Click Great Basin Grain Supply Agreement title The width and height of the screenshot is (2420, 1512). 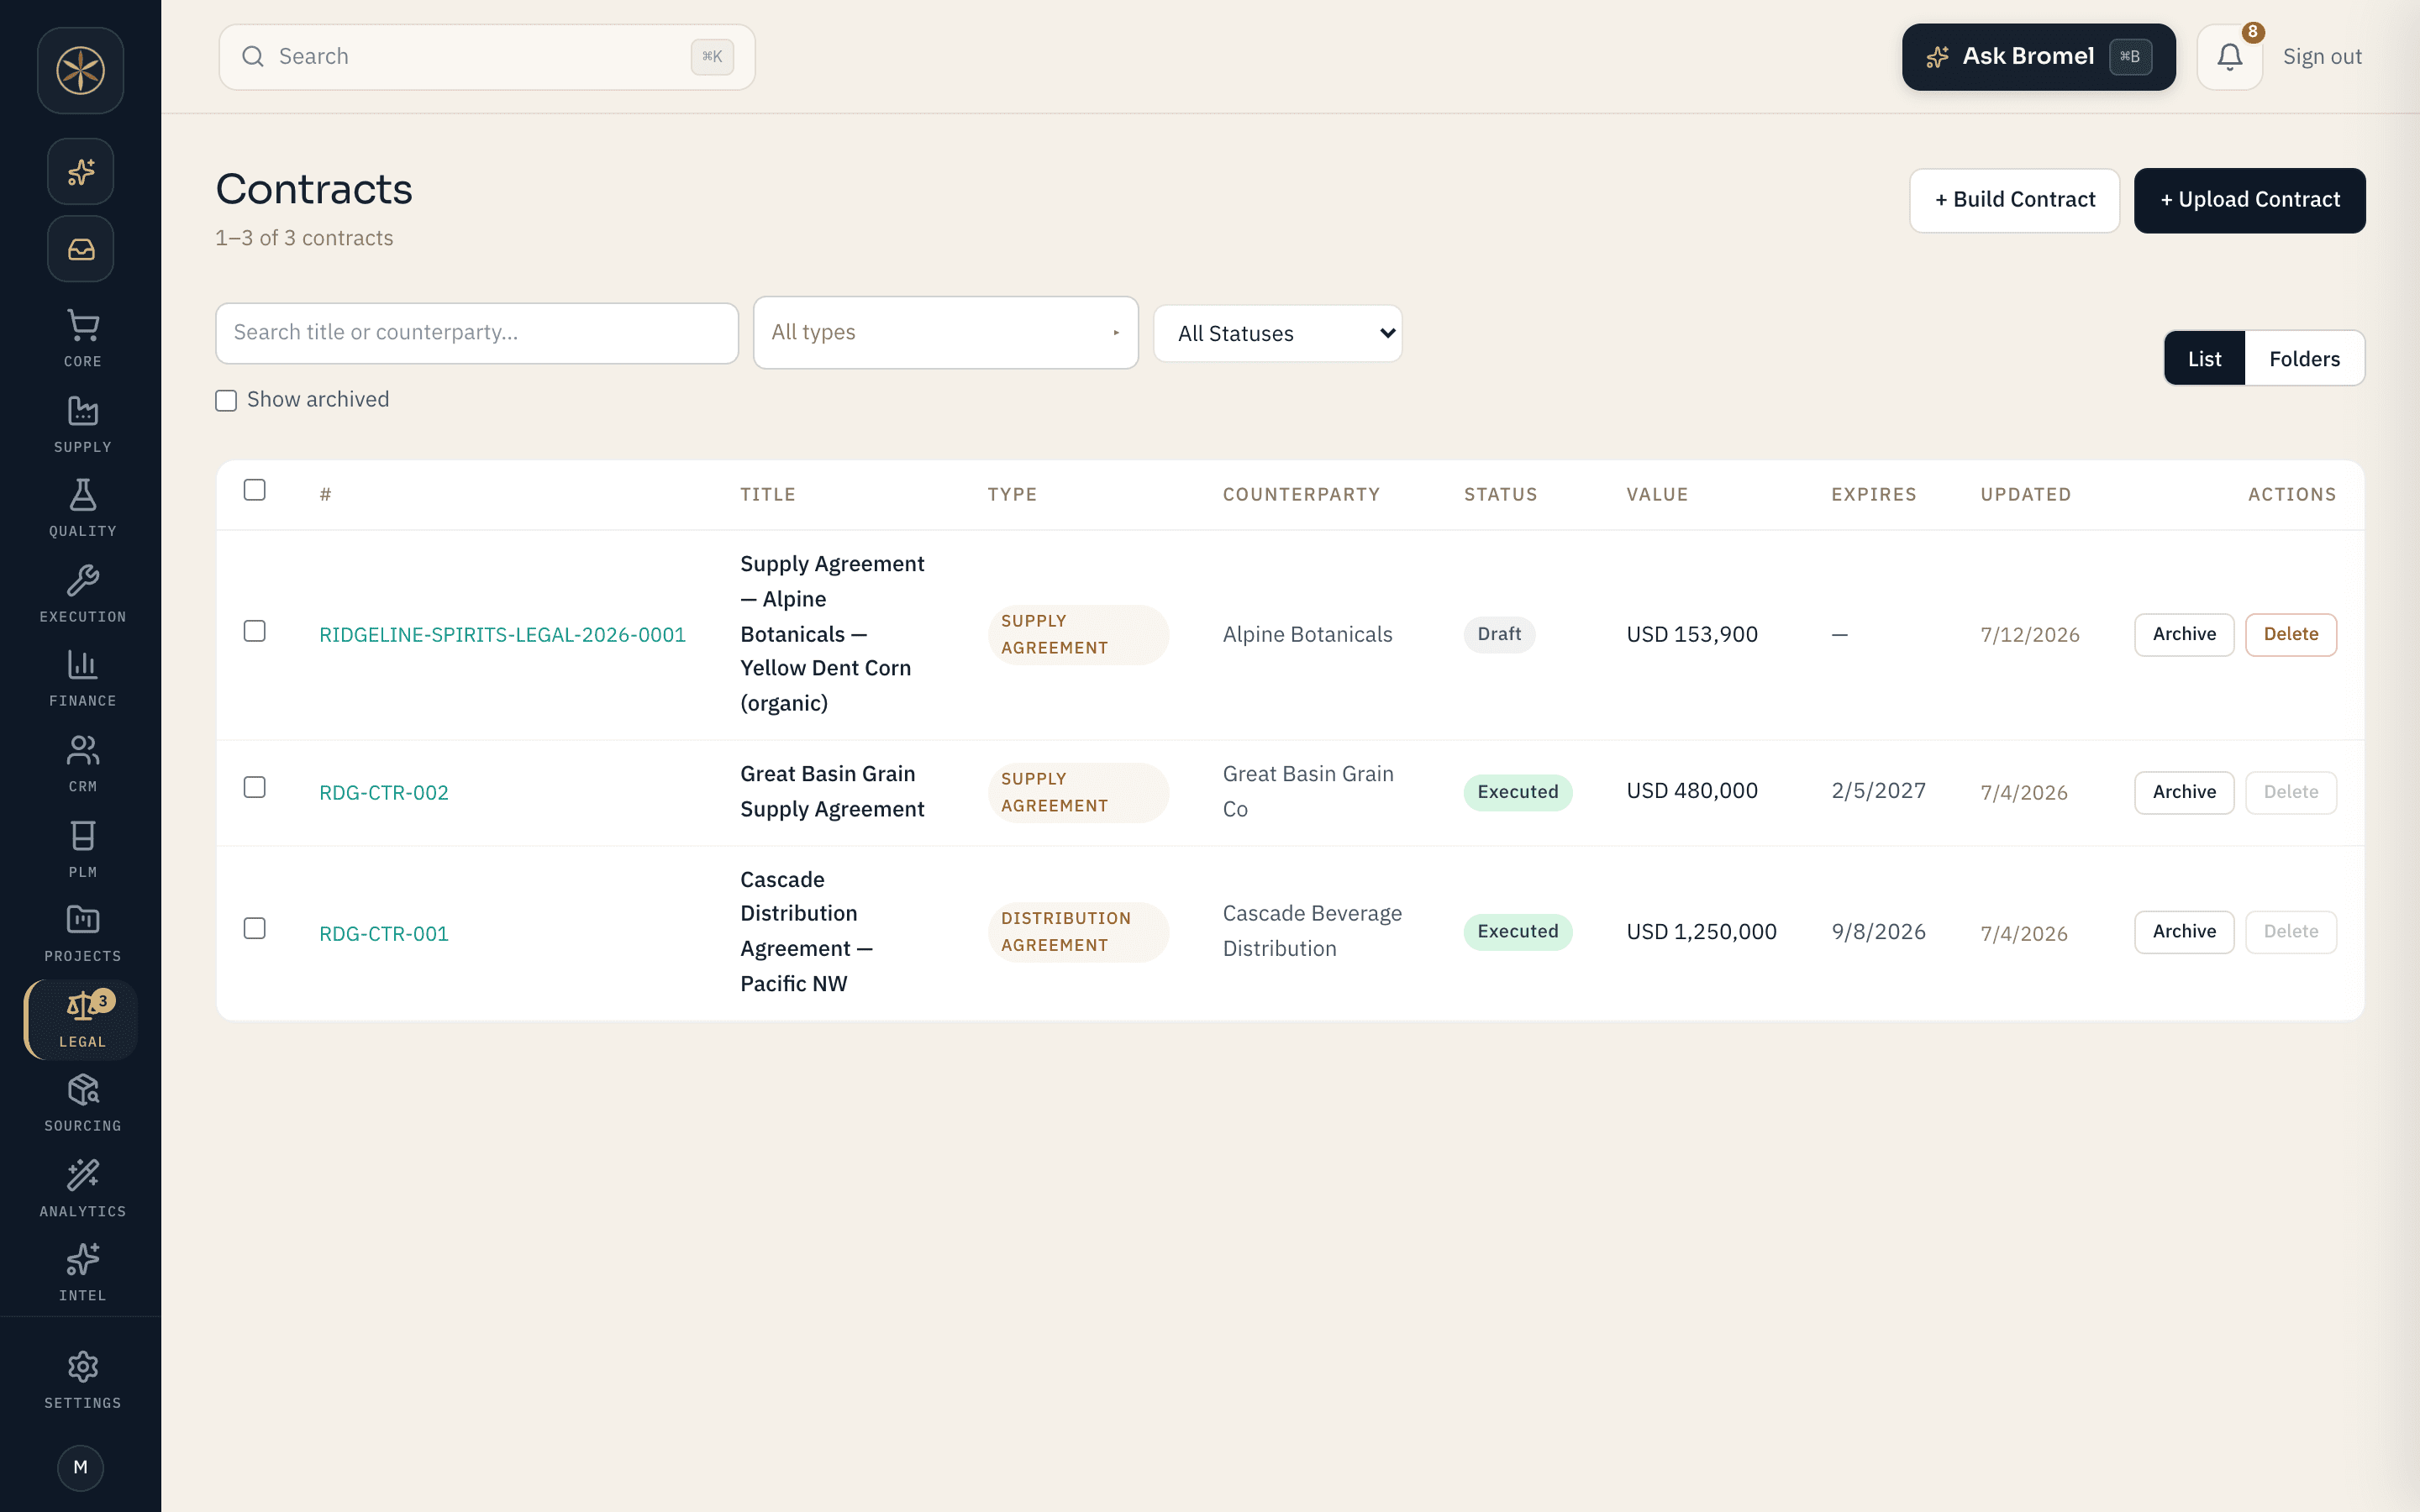click(x=832, y=791)
